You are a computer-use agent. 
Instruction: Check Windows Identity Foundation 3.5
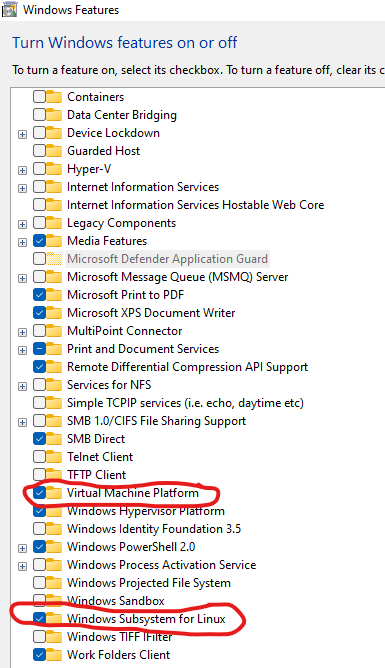pyautogui.click(x=39, y=529)
